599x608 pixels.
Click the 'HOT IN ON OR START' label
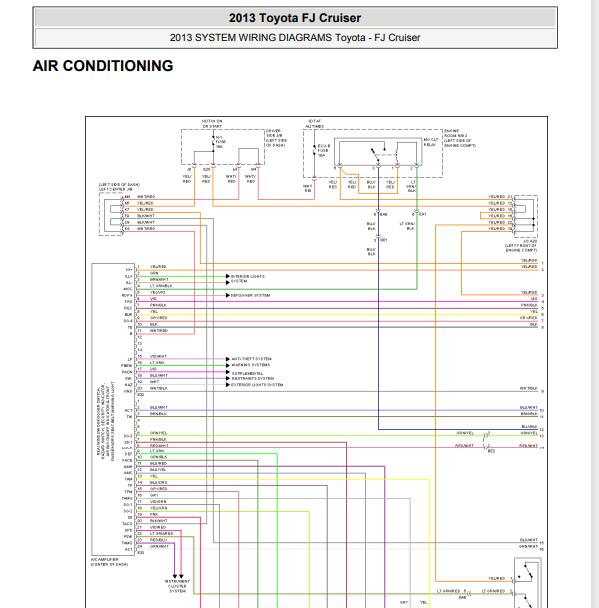coord(212,124)
